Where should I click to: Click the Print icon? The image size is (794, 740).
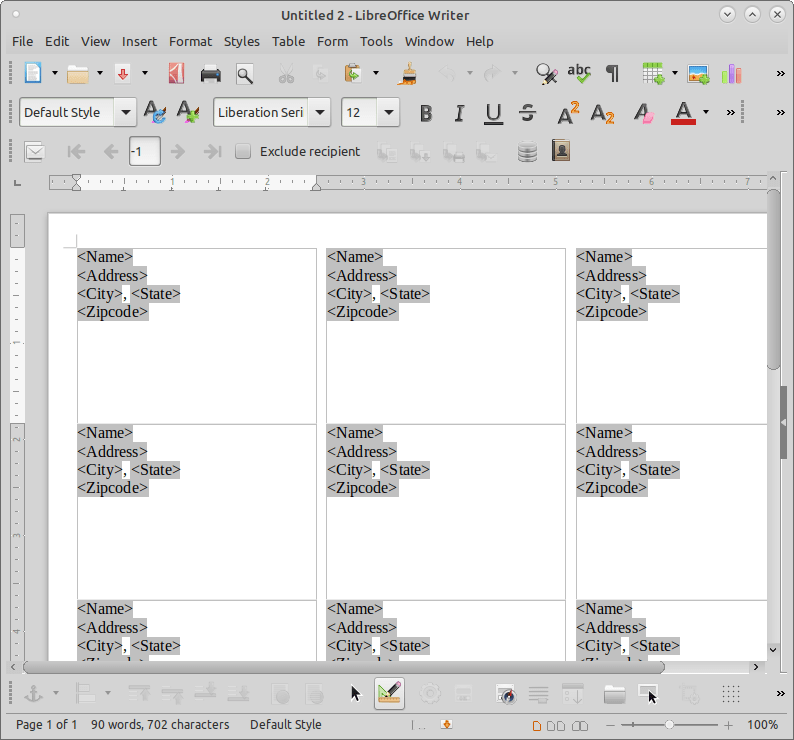click(211, 74)
